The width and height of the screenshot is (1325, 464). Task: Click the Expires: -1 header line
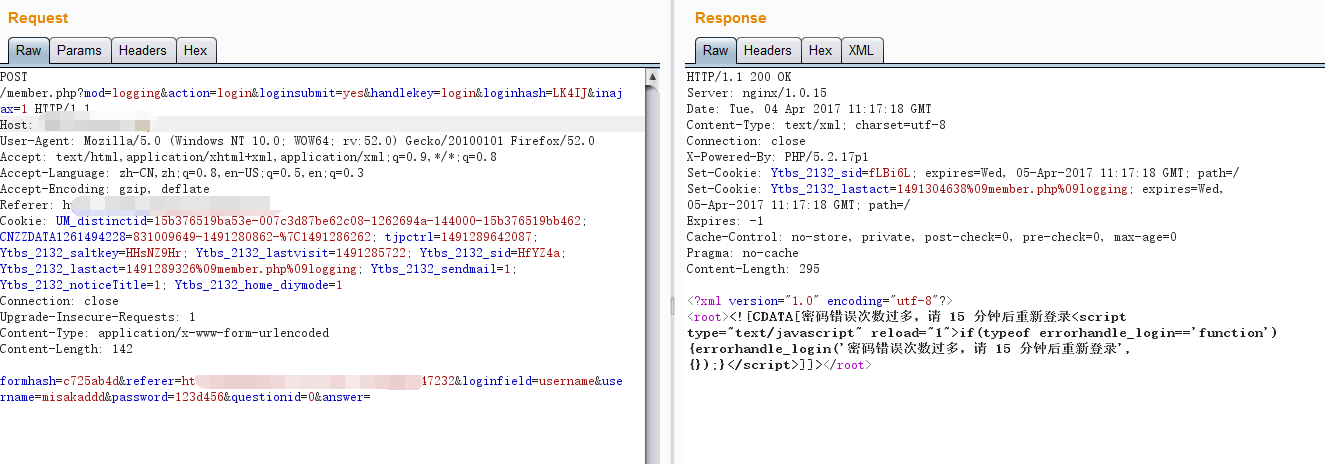(x=724, y=221)
